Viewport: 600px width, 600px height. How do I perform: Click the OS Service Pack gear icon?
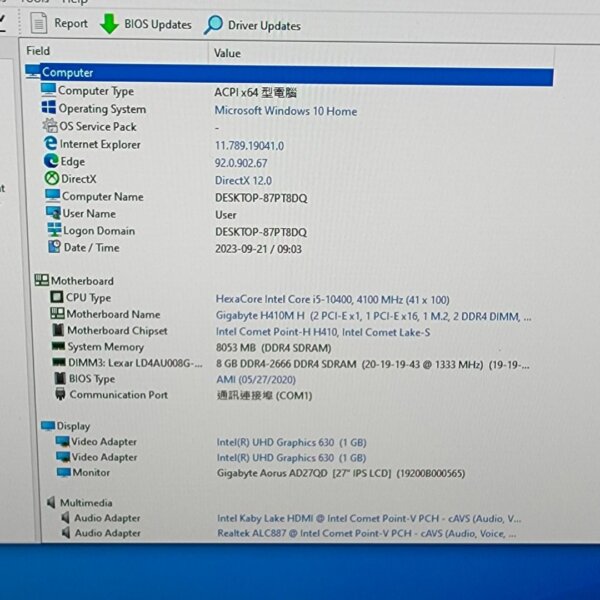pos(50,125)
